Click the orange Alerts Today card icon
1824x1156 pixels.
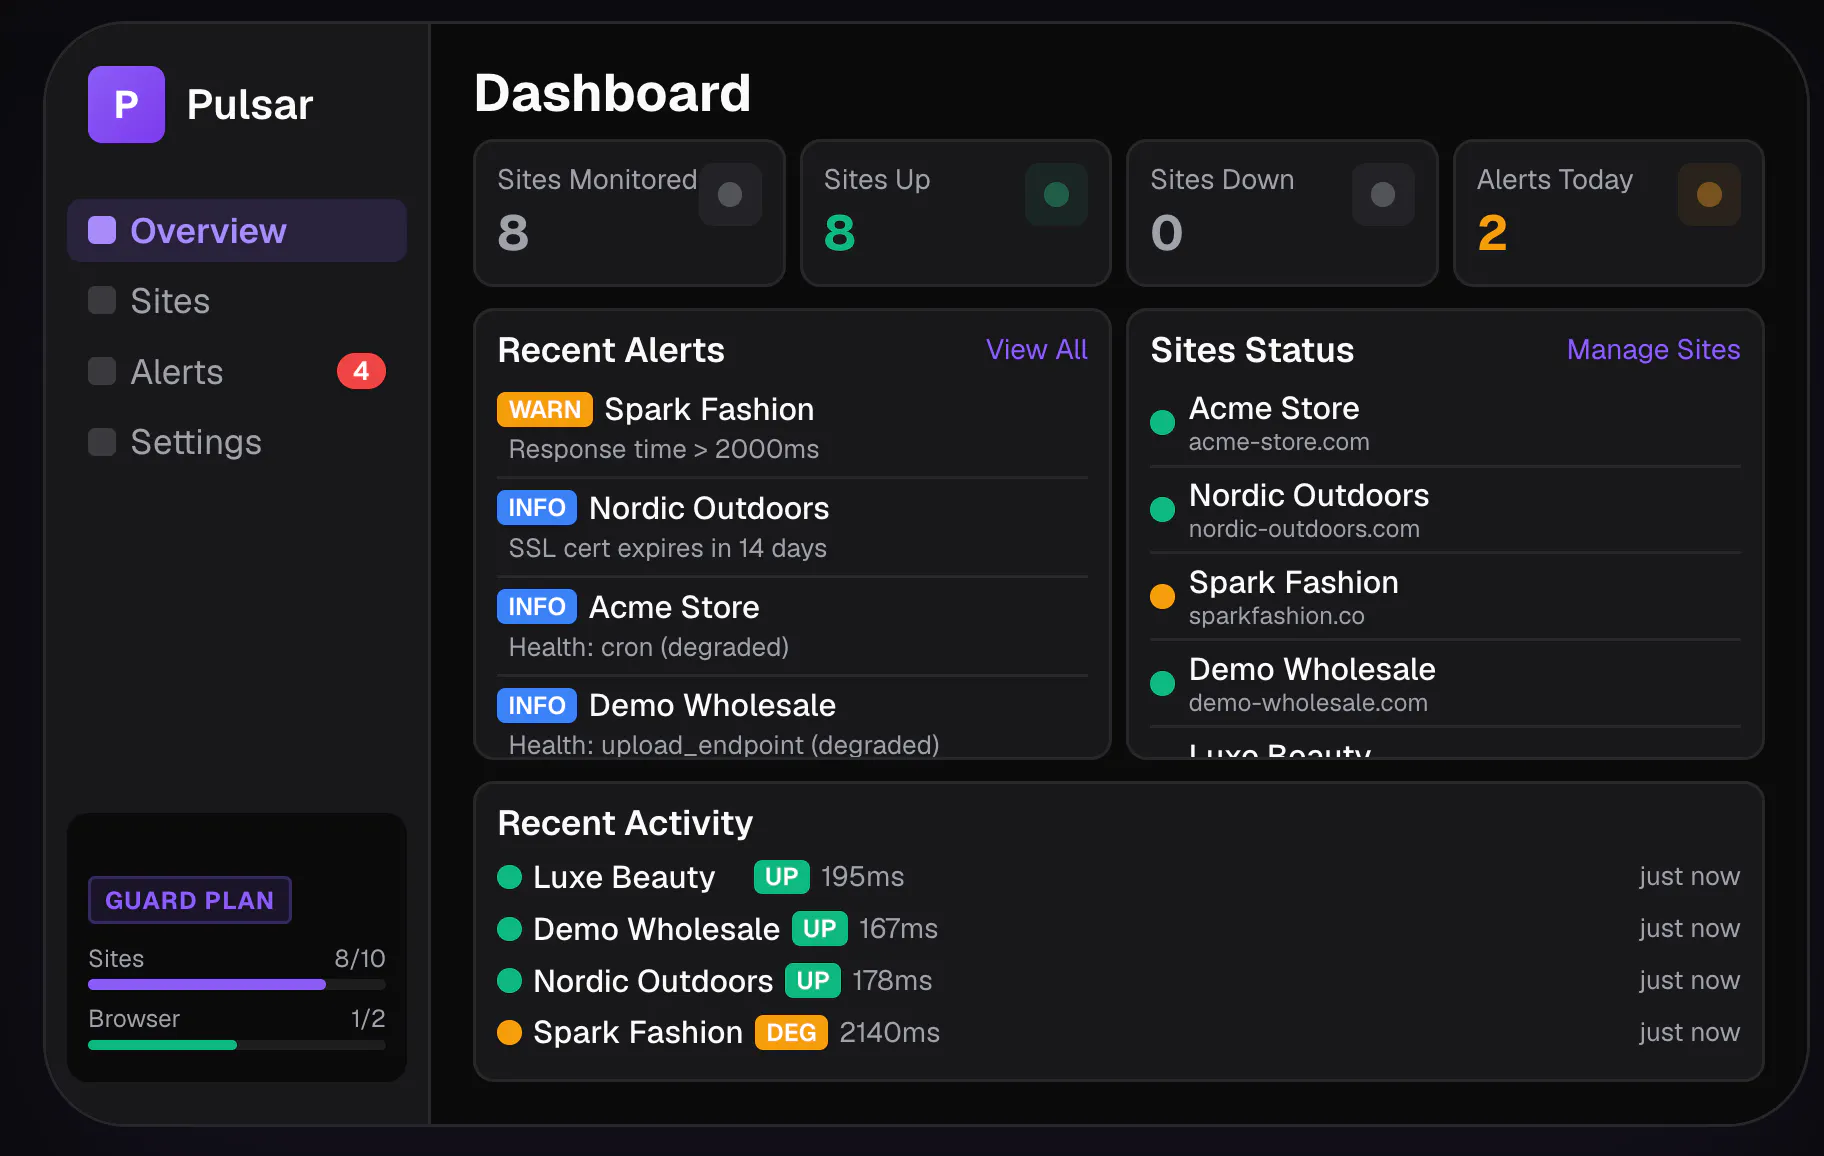pyautogui.click(x=1709, y=194)
